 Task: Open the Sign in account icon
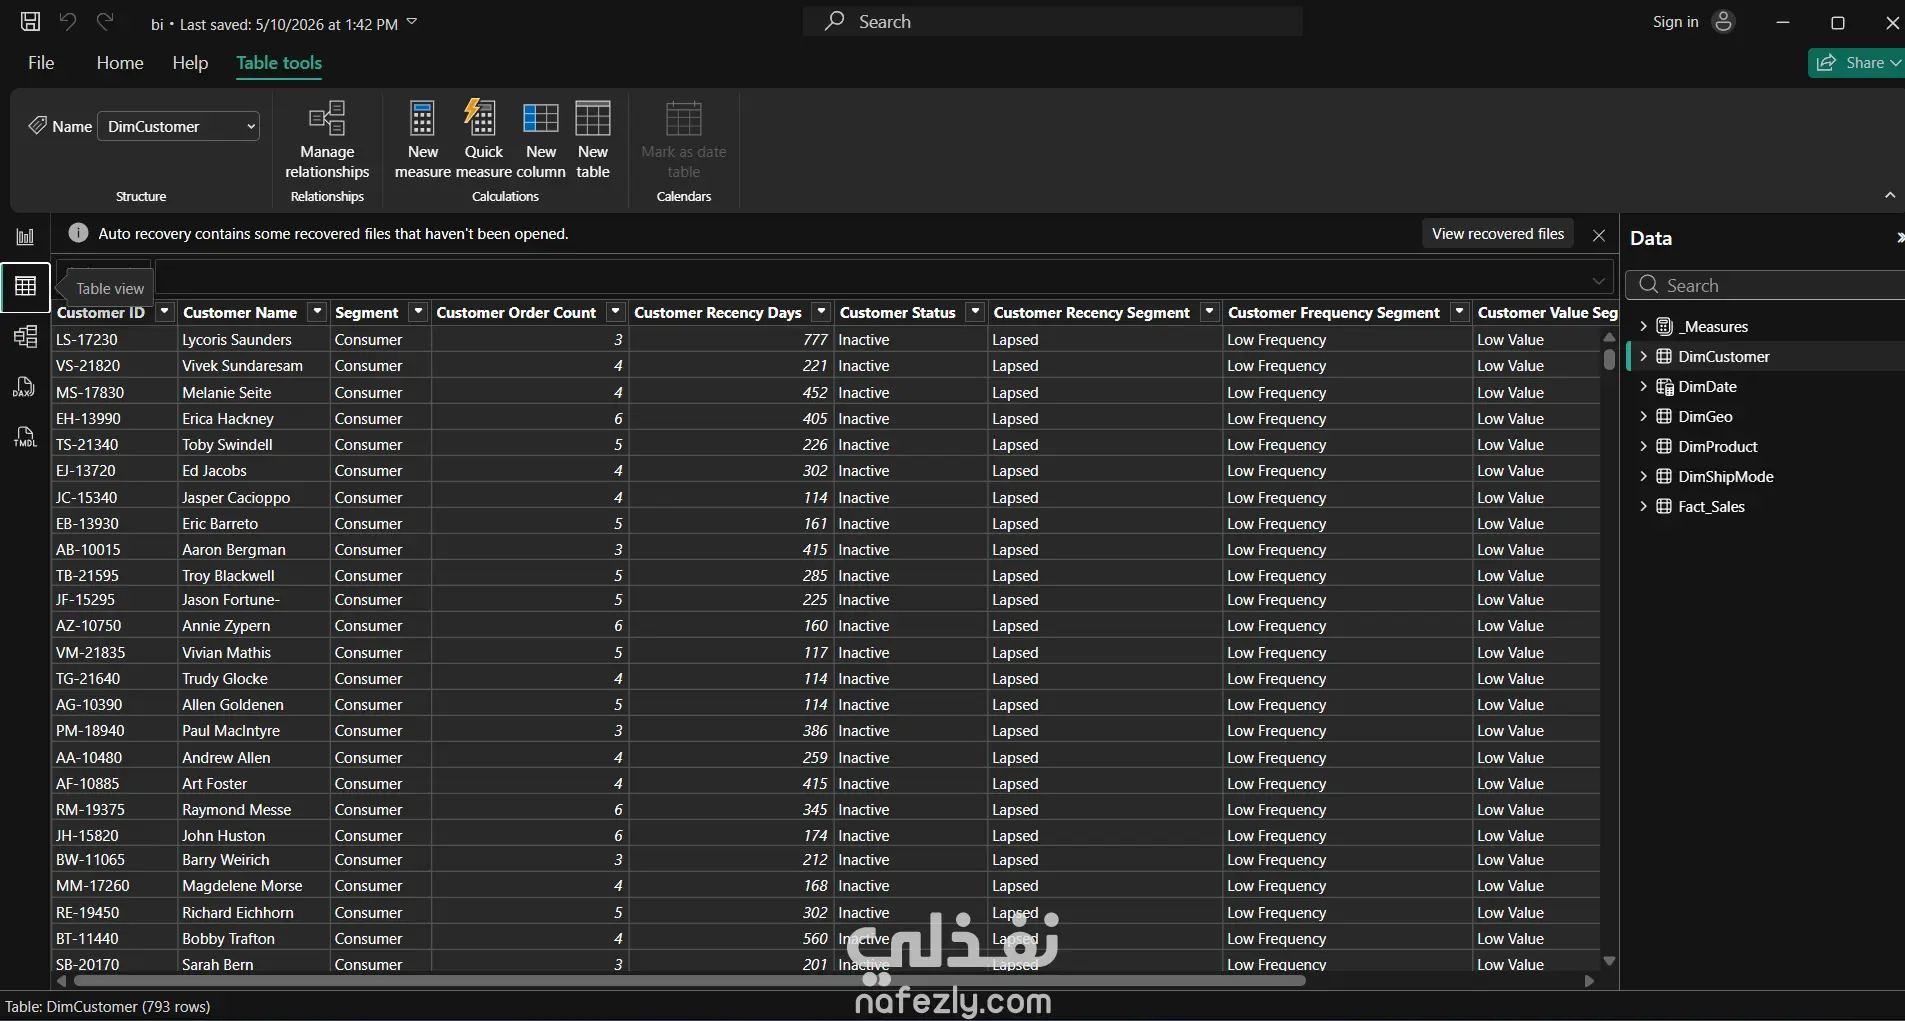pos(1723,21)
